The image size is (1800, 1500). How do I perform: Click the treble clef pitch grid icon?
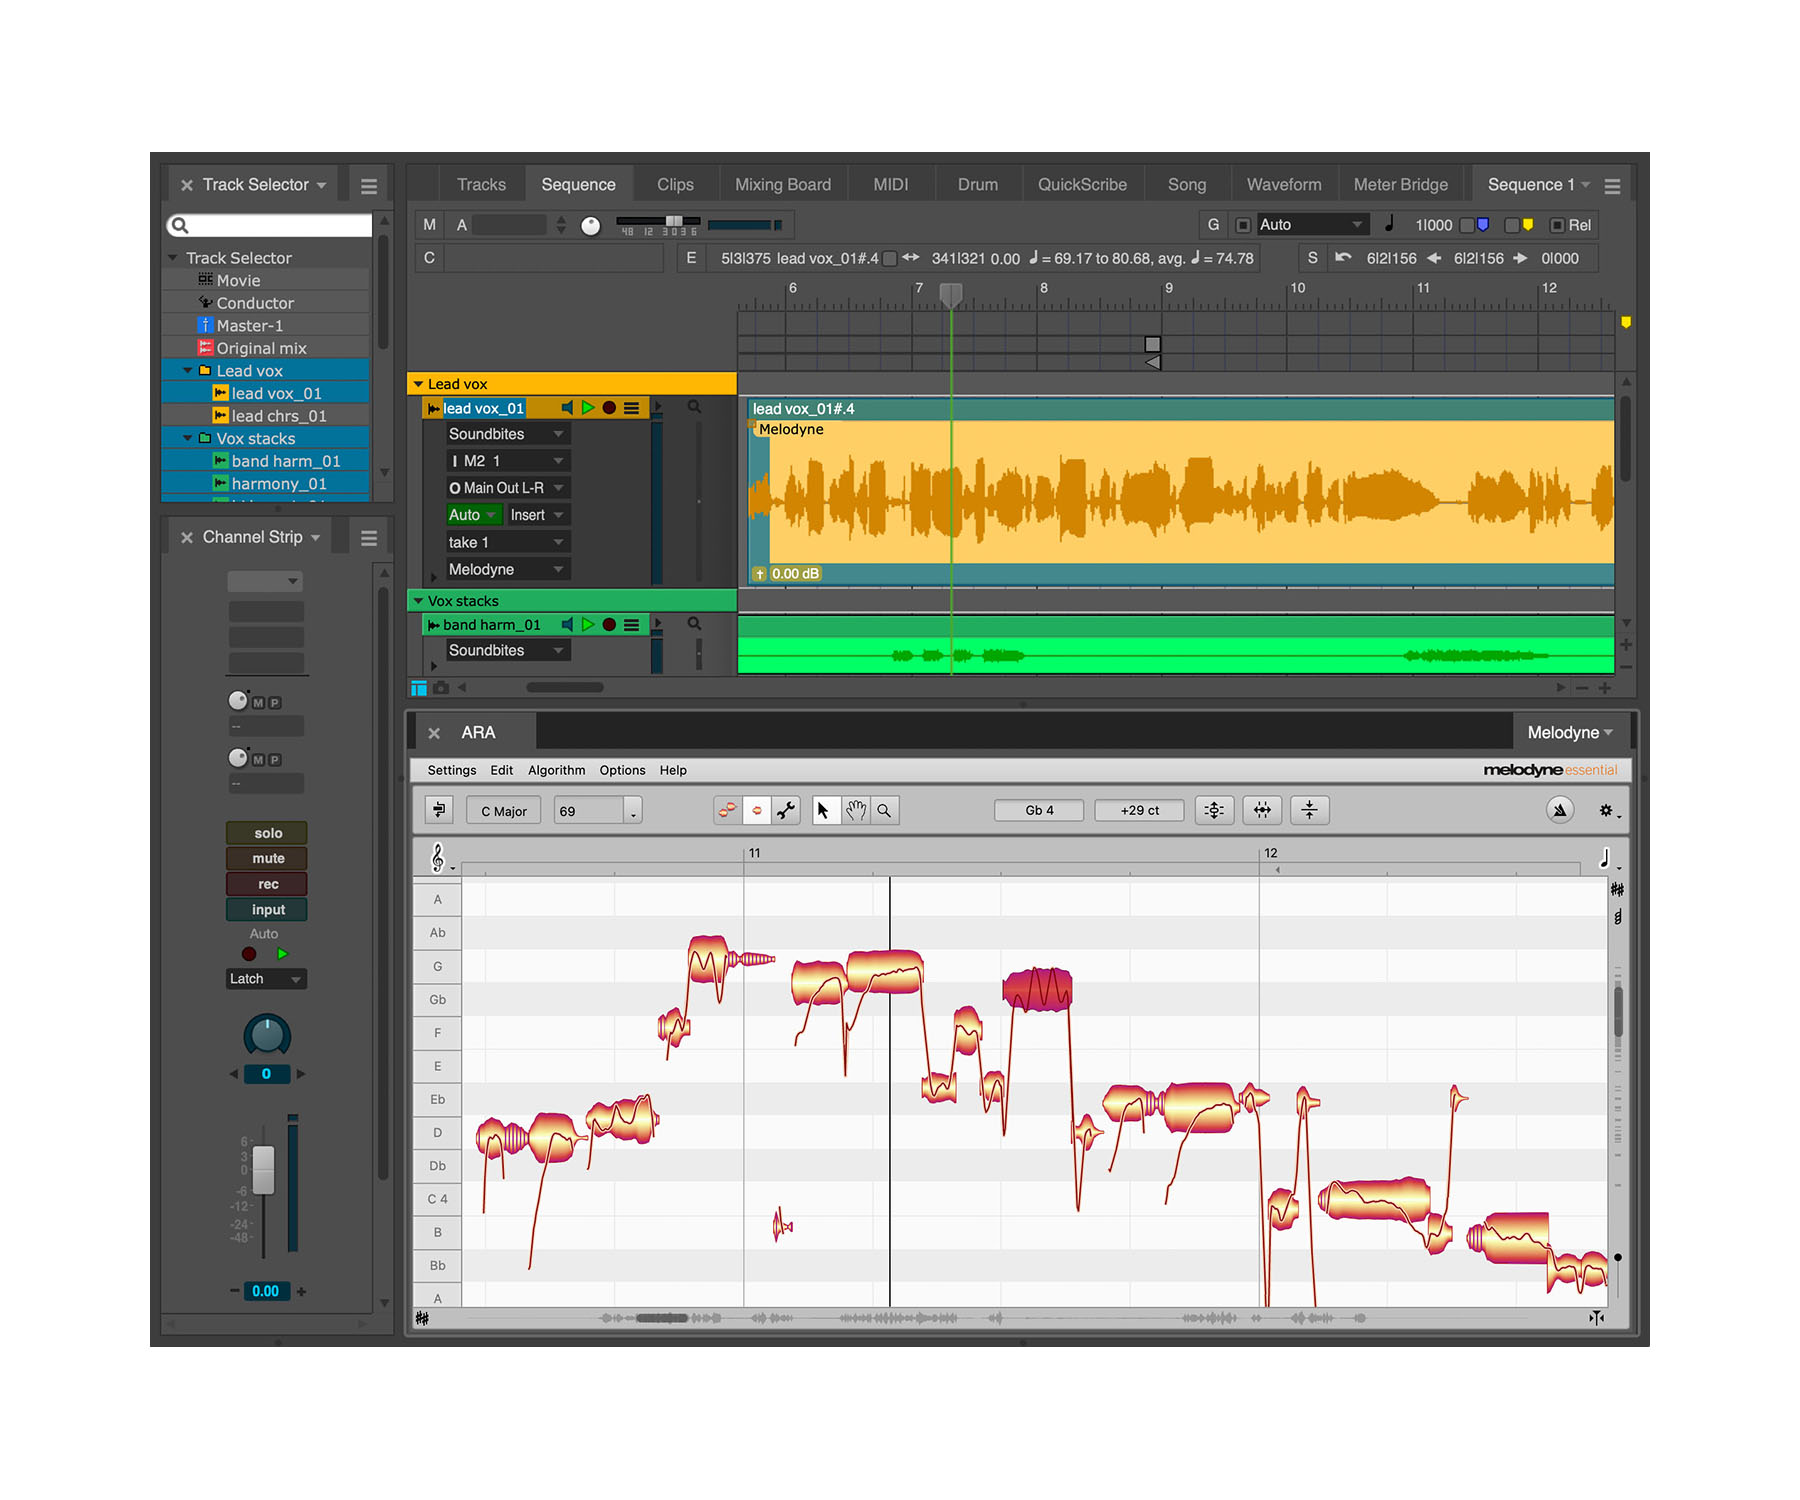[438, 858]
